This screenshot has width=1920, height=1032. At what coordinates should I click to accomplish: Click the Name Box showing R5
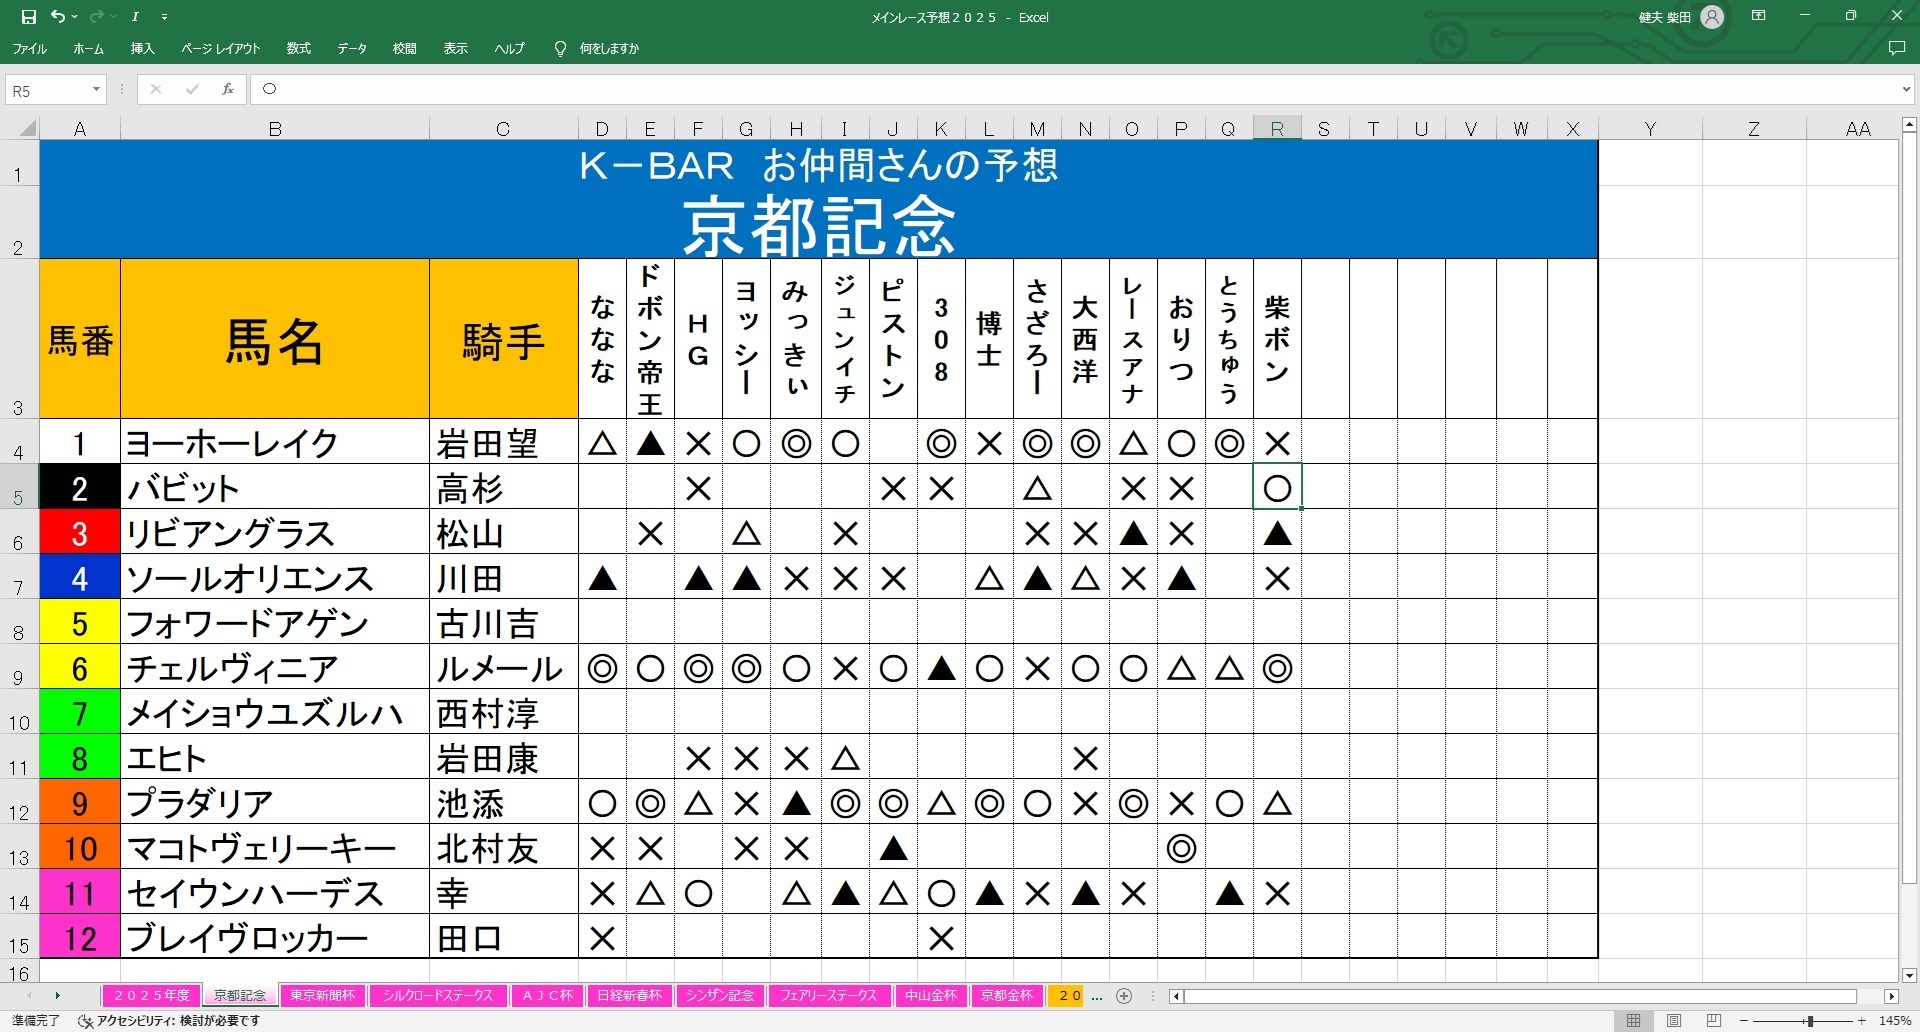click(47, 90)
